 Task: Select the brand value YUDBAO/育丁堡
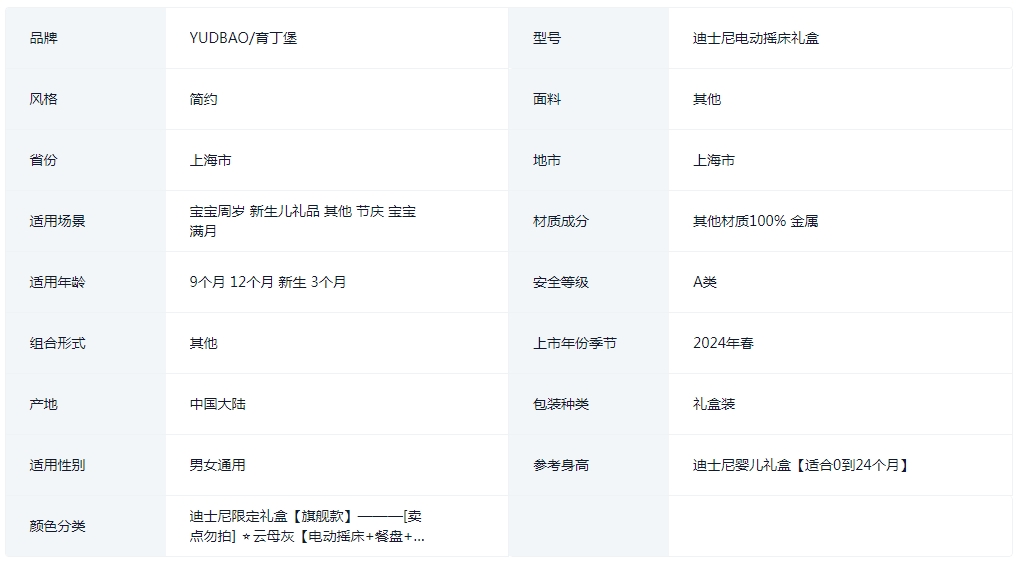tap(243, 38)
